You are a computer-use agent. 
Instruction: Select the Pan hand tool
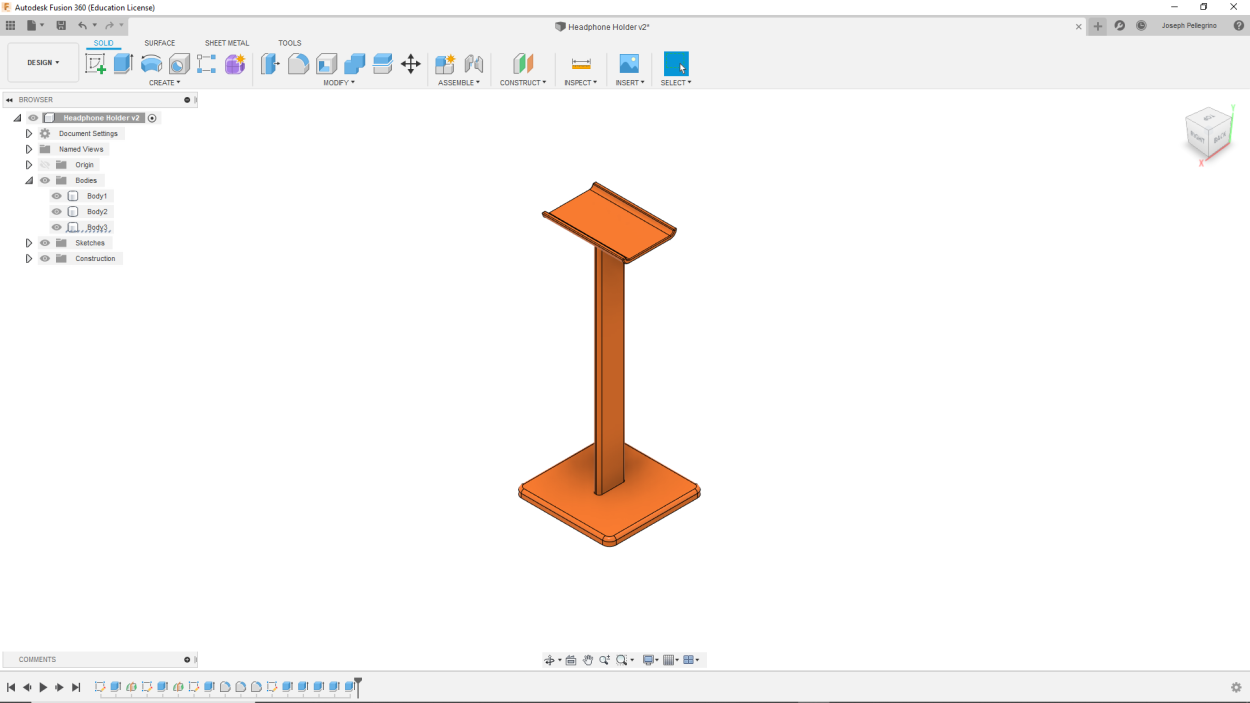(x=588, y=660)
